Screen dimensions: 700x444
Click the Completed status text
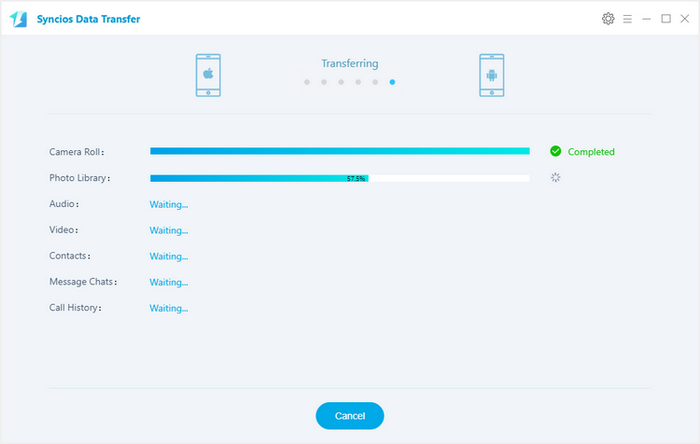tap(591, 152)
